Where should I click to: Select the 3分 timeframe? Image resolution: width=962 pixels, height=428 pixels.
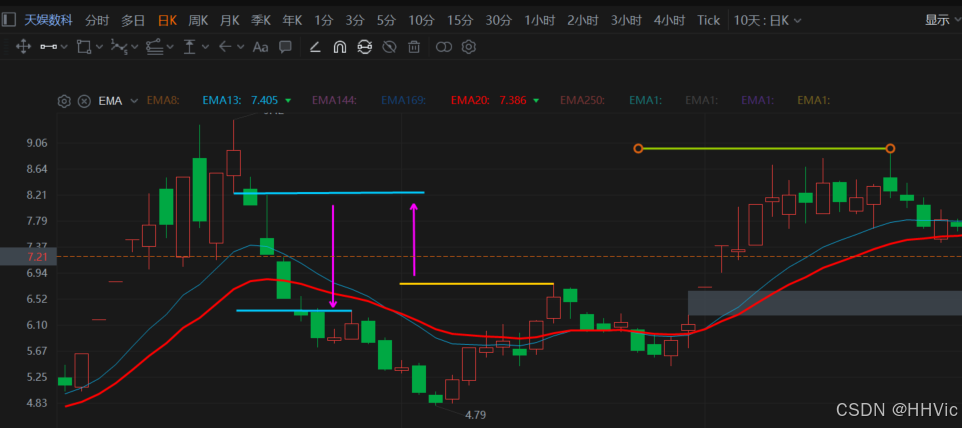click(x=355, y=21)
